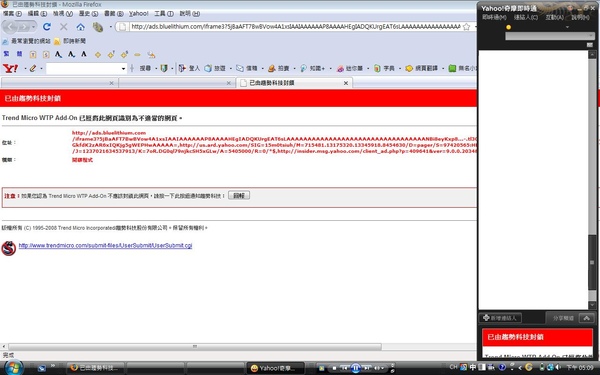Open the 檔案 (F) menu
This screenshot has height=375, width=600.
point(12,13)
